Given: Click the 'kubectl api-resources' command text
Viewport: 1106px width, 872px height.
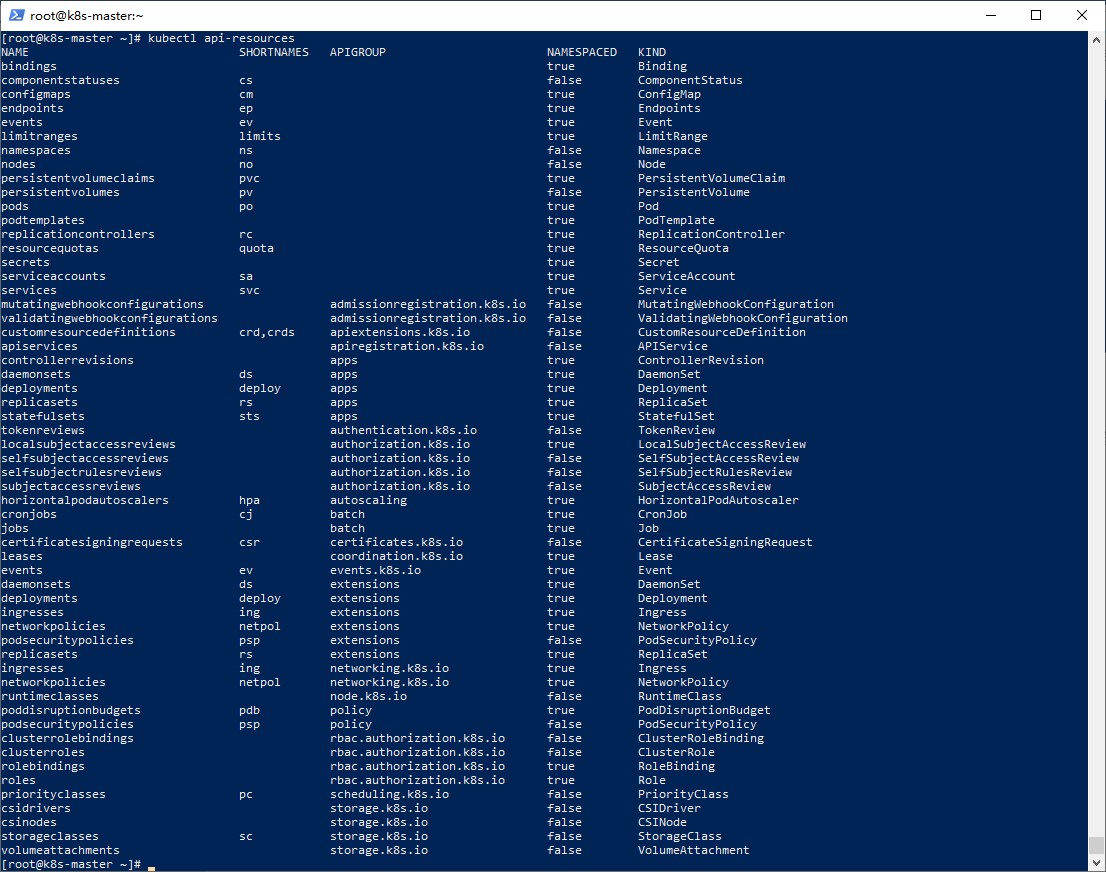Looking at the screenshot, I should tap(221, 38).
